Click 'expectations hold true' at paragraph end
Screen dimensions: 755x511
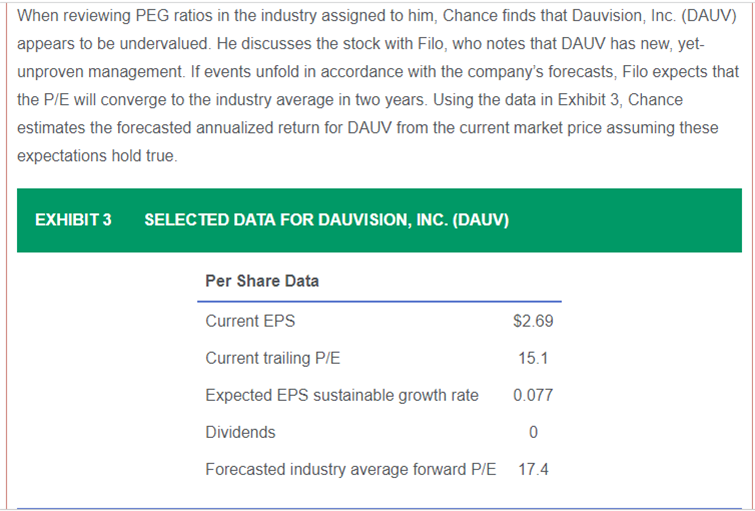(x=97, y=157)
